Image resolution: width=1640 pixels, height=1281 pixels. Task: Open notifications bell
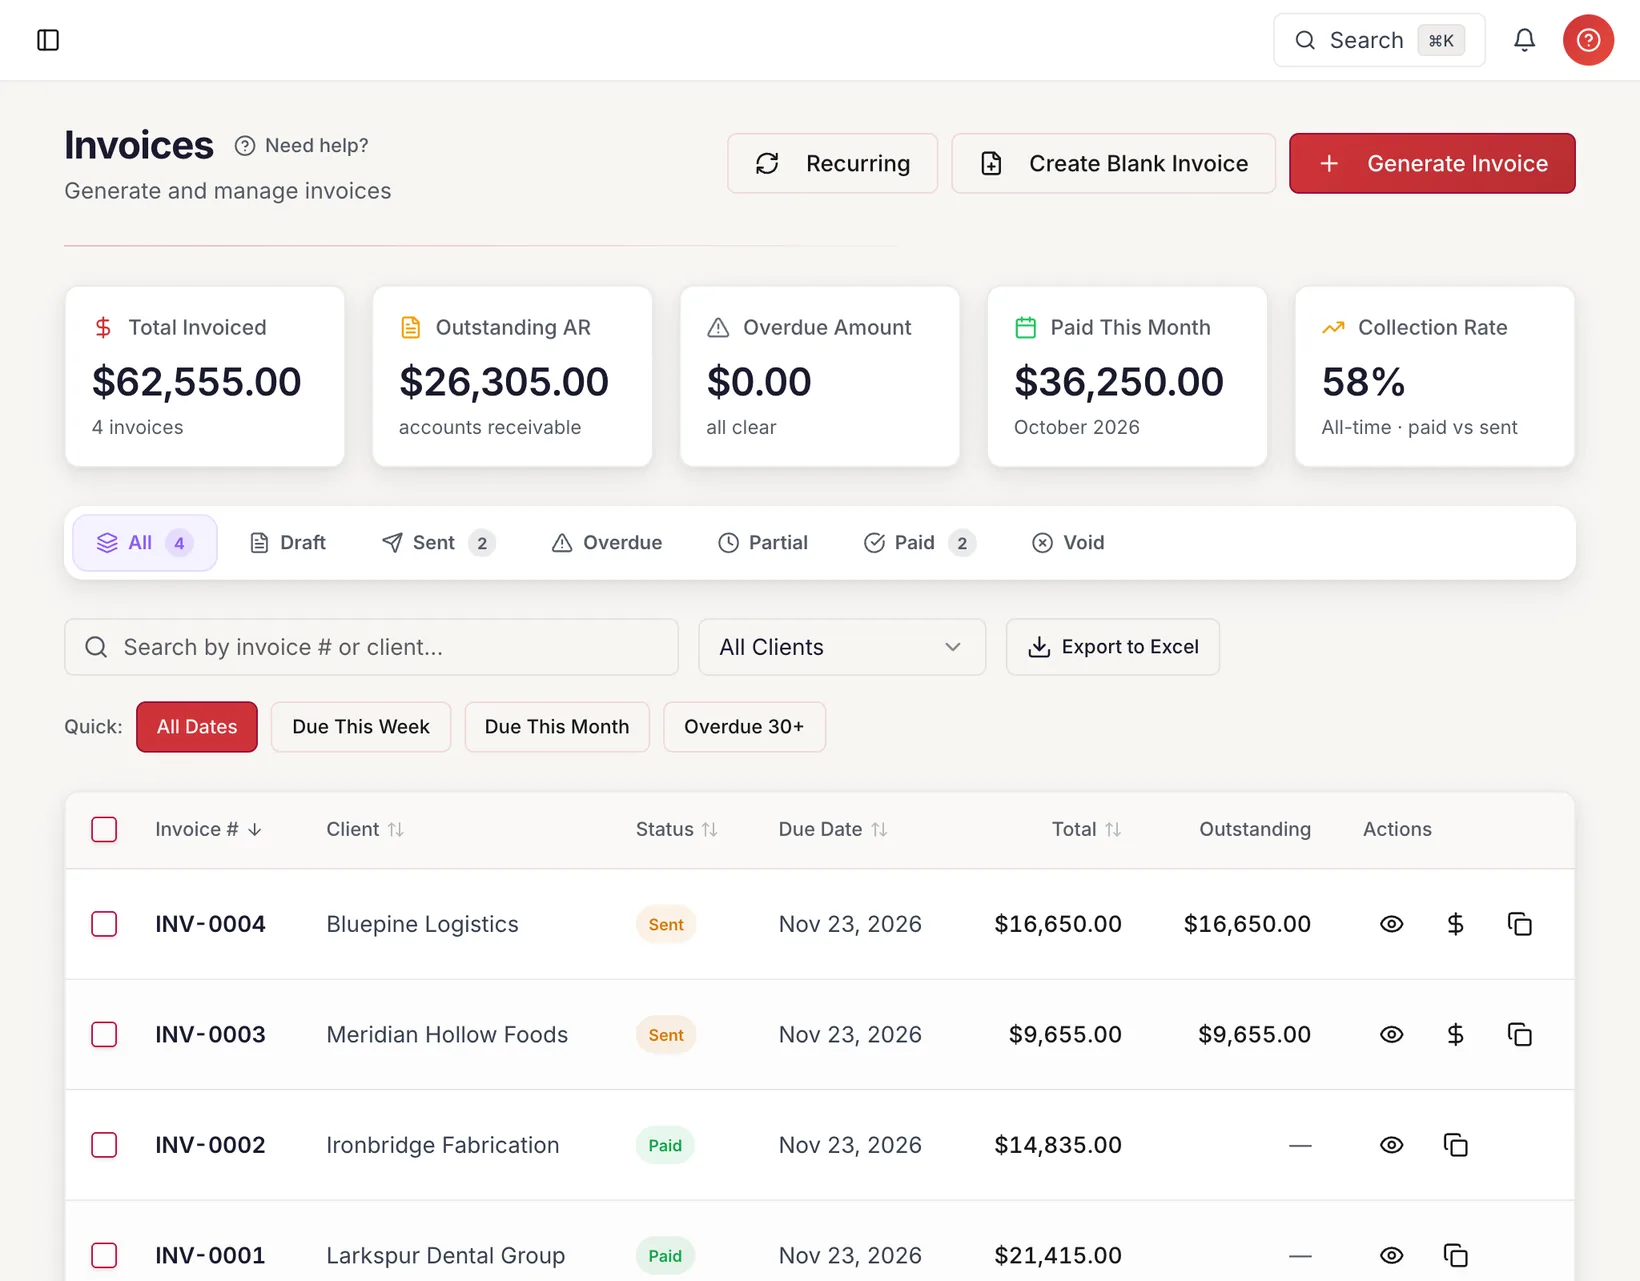[1524, 40]
